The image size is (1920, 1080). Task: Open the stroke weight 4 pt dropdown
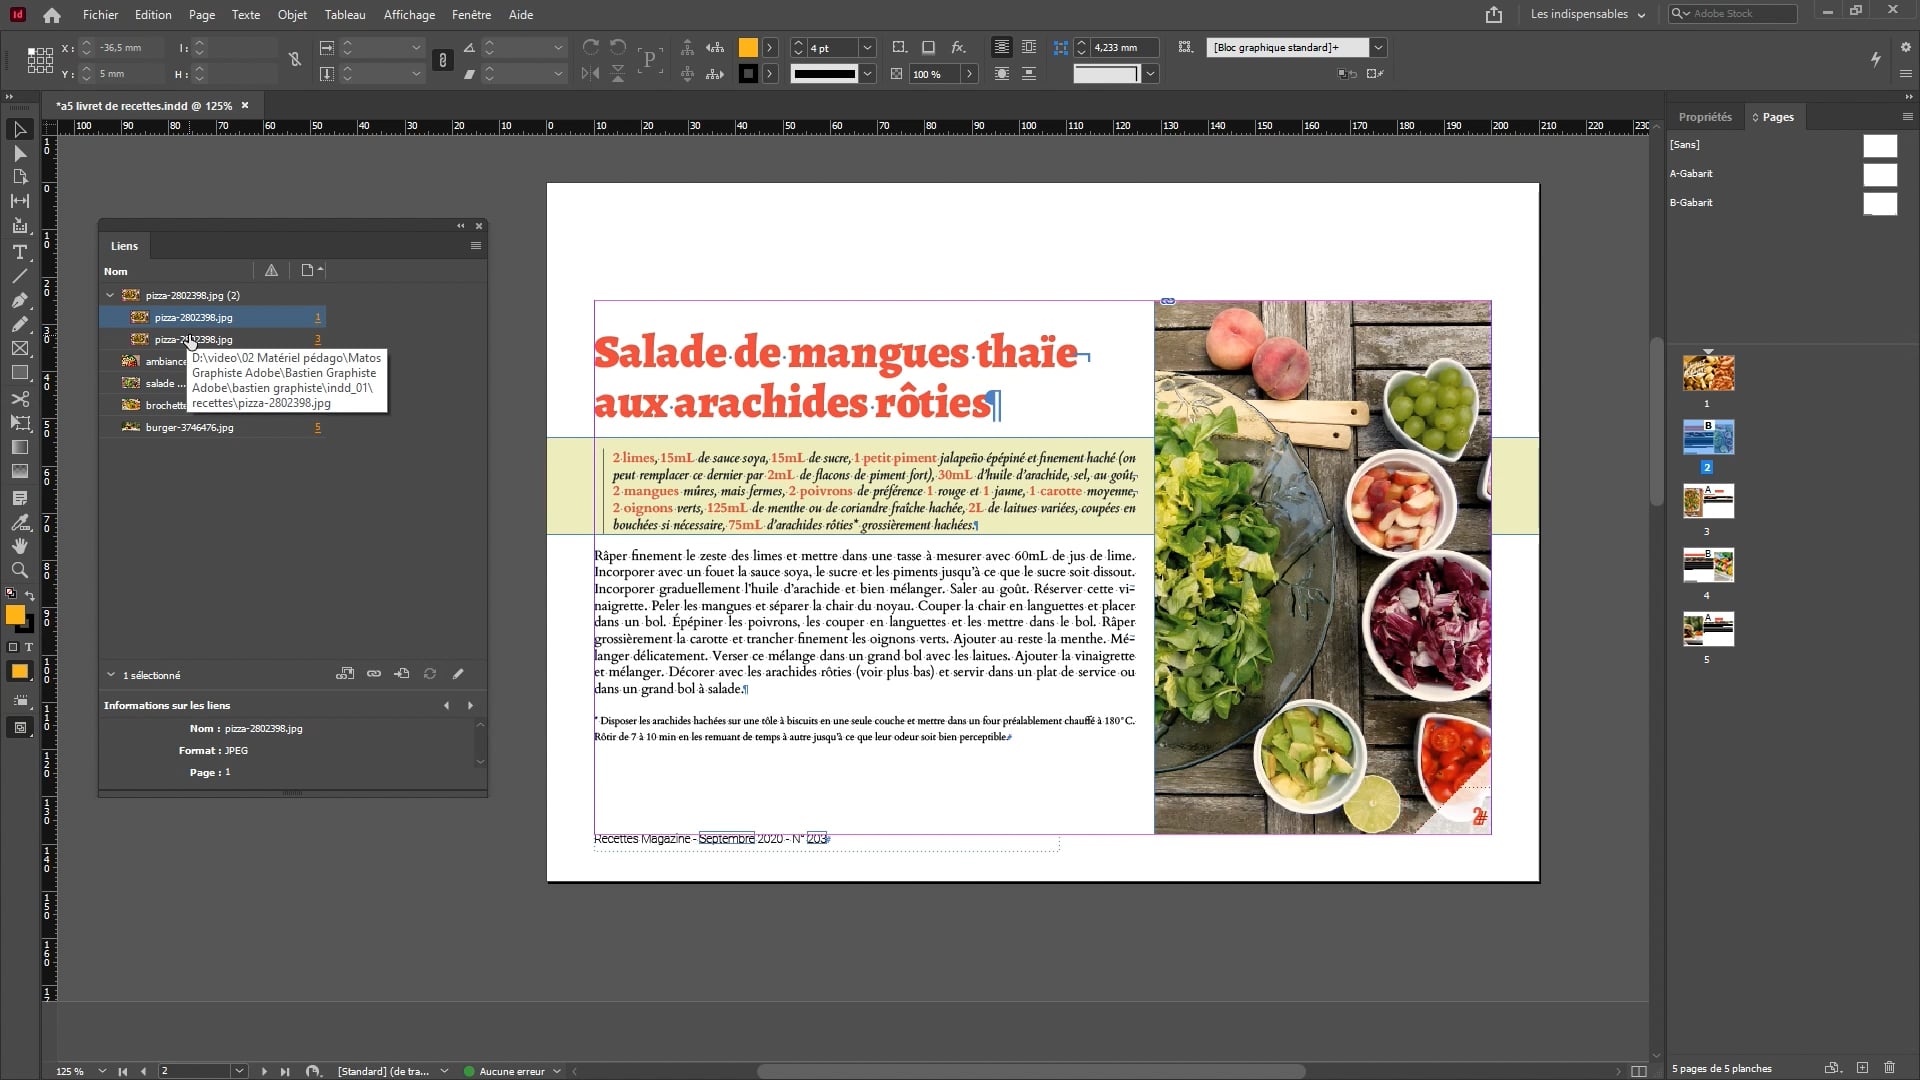click(x=867, y=48)
